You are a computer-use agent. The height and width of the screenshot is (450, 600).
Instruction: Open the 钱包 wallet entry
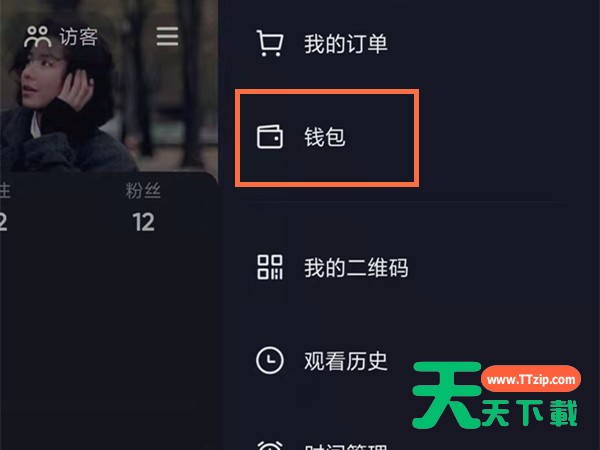(x=325, y=137)
